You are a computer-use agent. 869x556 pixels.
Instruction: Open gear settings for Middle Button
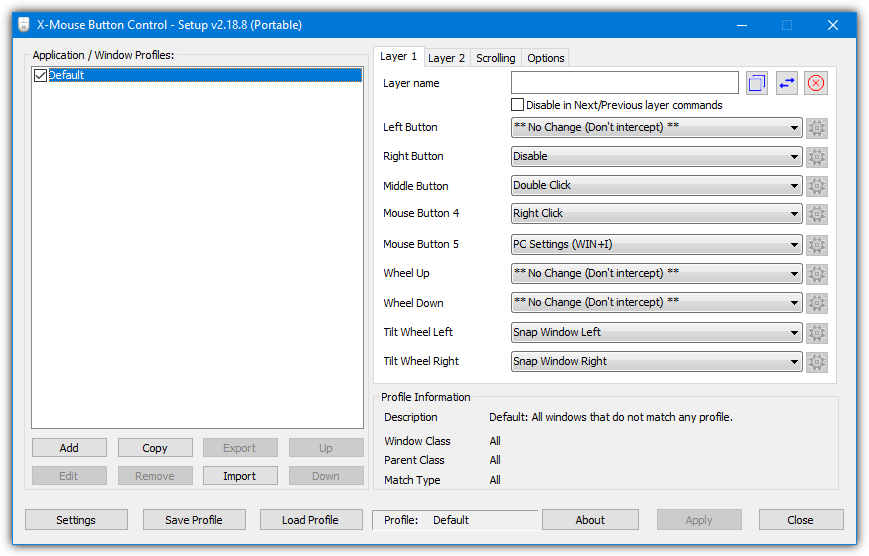click(x=816, y=186)
